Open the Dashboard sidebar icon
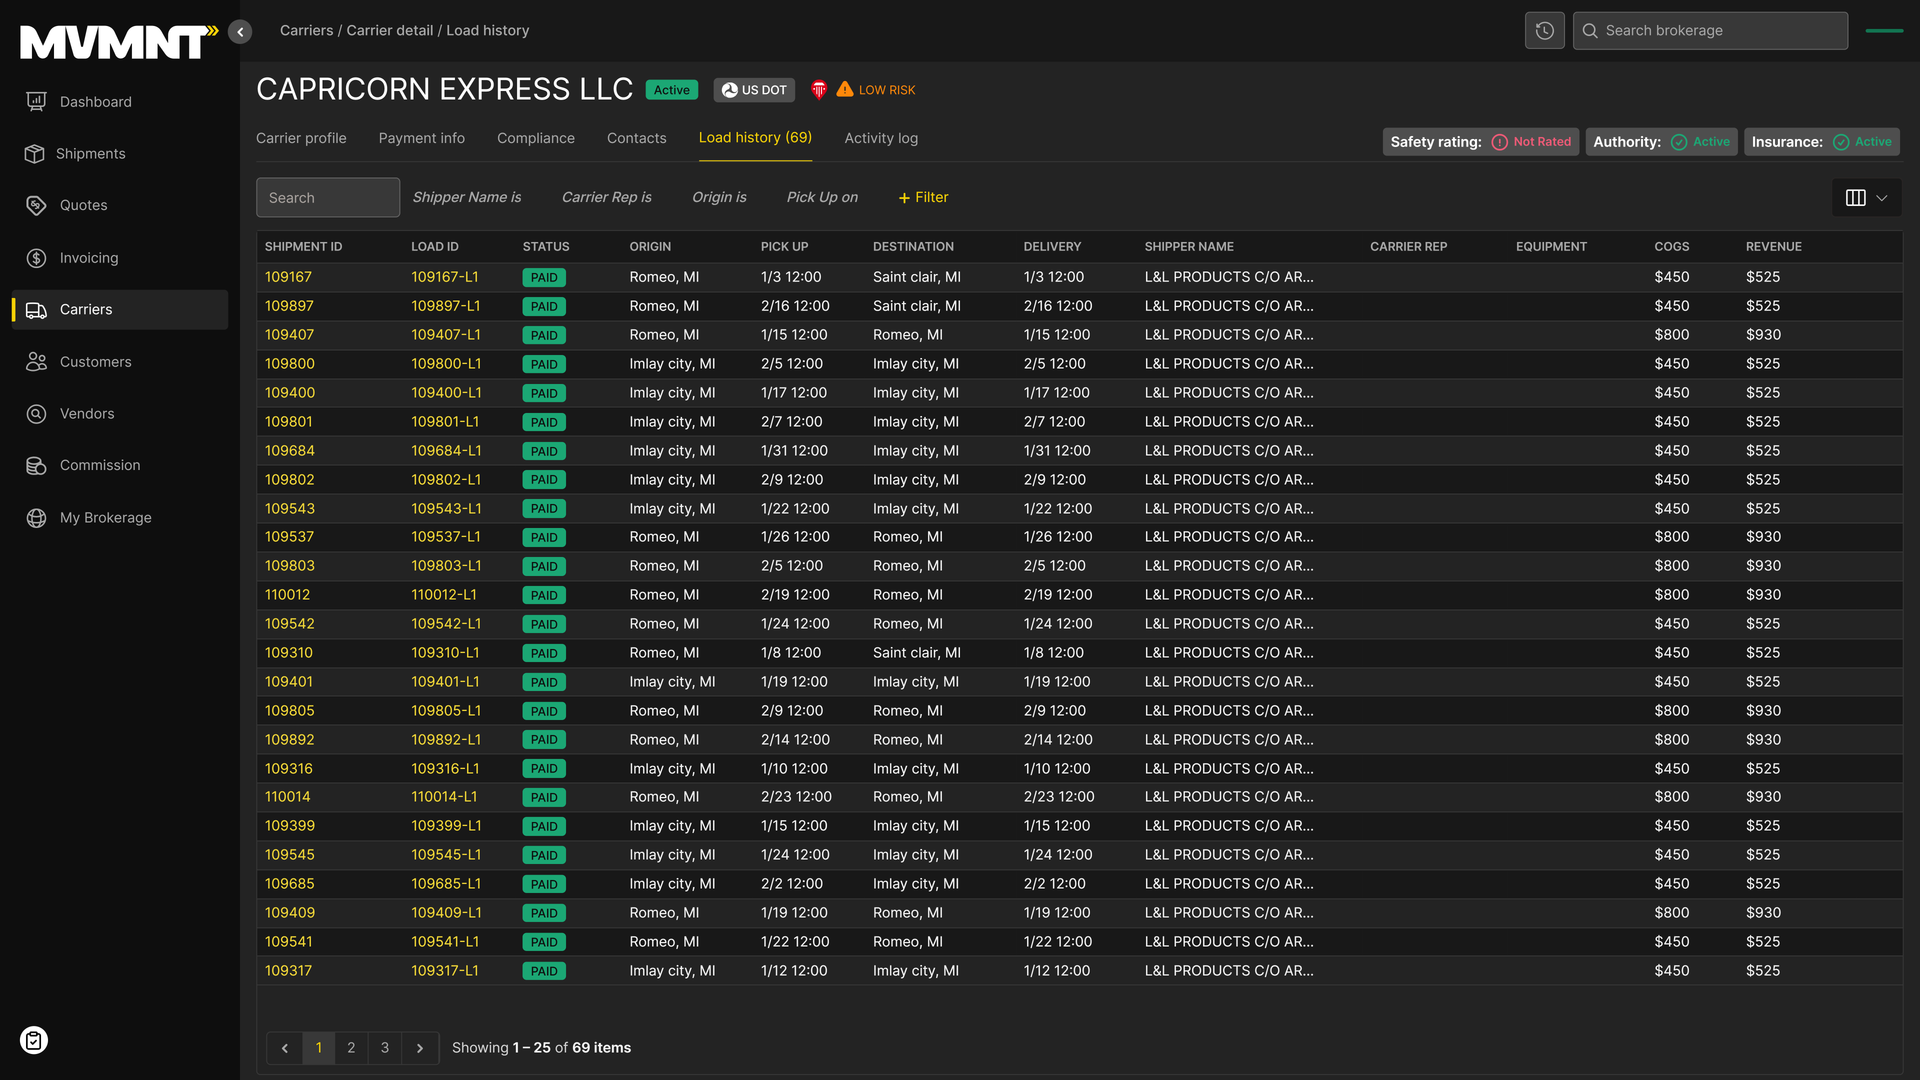The height and width of the screenshot is (1080, 1920). click(x=36, y=101)
